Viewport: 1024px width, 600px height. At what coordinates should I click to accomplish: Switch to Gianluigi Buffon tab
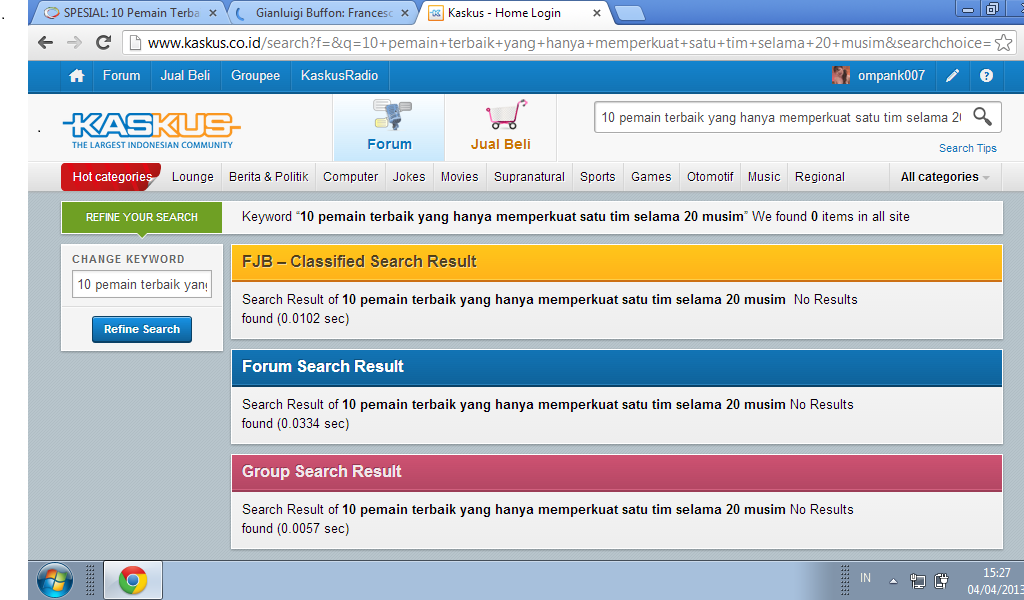tap(323, 13)
